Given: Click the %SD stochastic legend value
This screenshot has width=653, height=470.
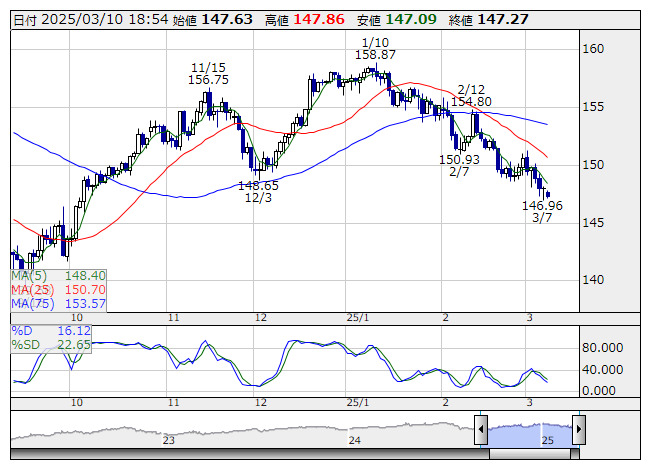Looking at the screenshot, I should pyautogui.click(x=74, y=344).
